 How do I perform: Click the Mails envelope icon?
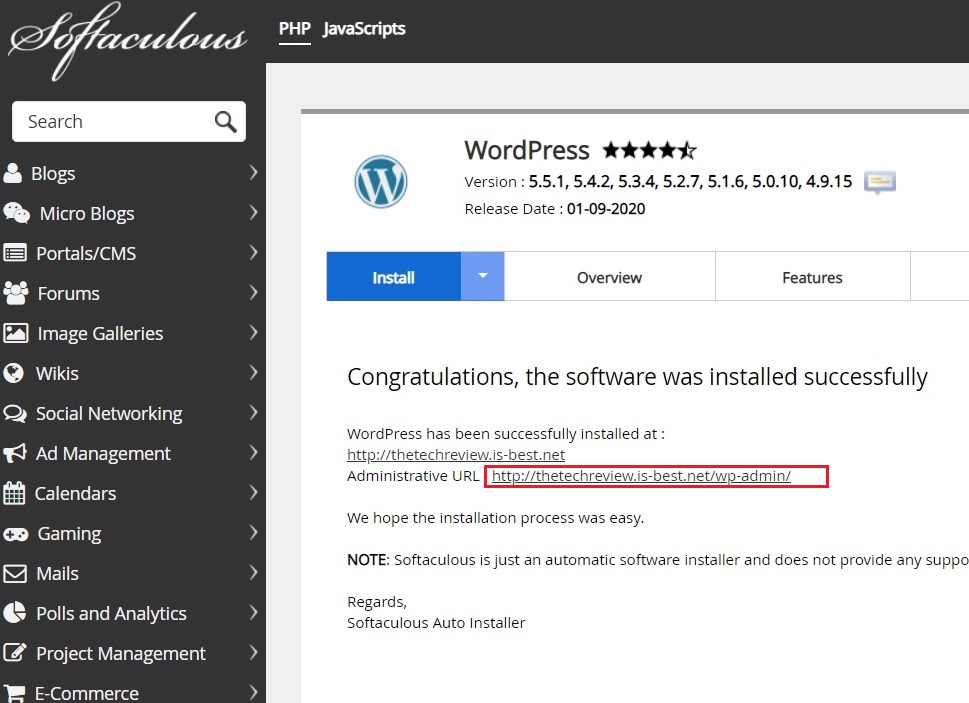[x=15, y=573]
